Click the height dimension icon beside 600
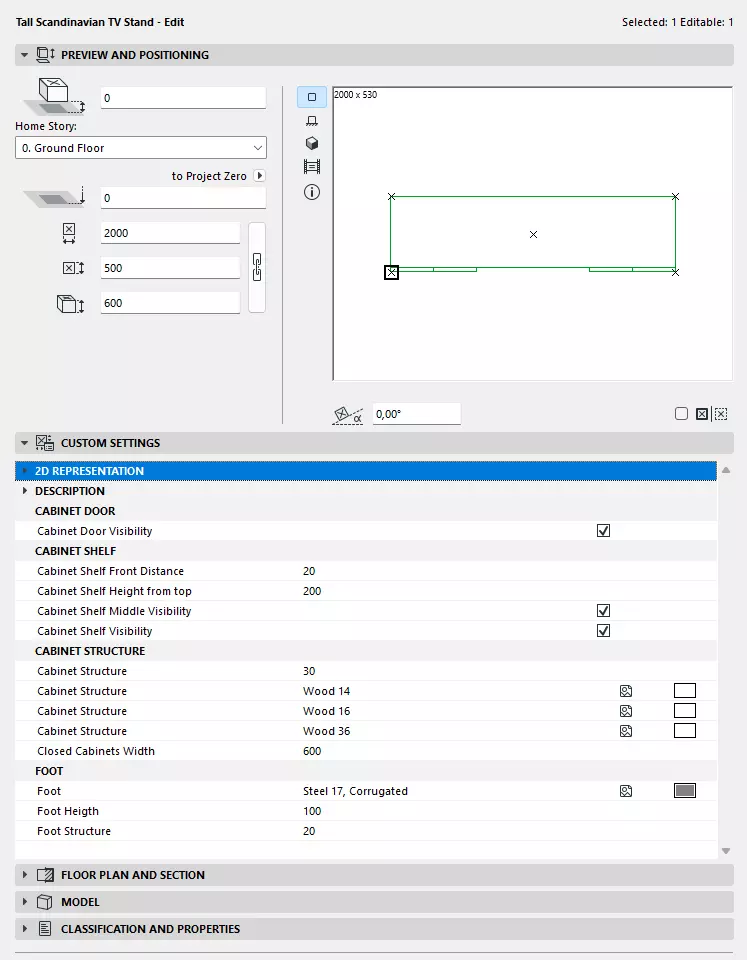Viewport: 747px width, 960px height. [70, 304]
